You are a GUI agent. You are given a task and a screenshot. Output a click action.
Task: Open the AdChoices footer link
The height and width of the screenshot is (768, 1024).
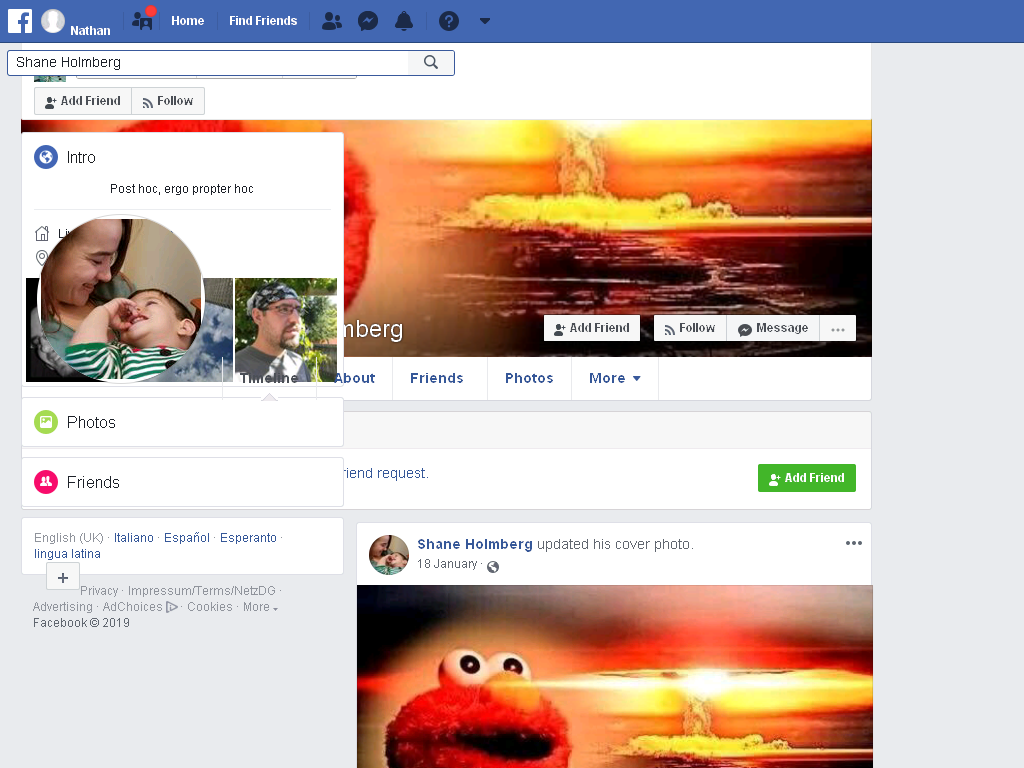(x=133, y=607)
